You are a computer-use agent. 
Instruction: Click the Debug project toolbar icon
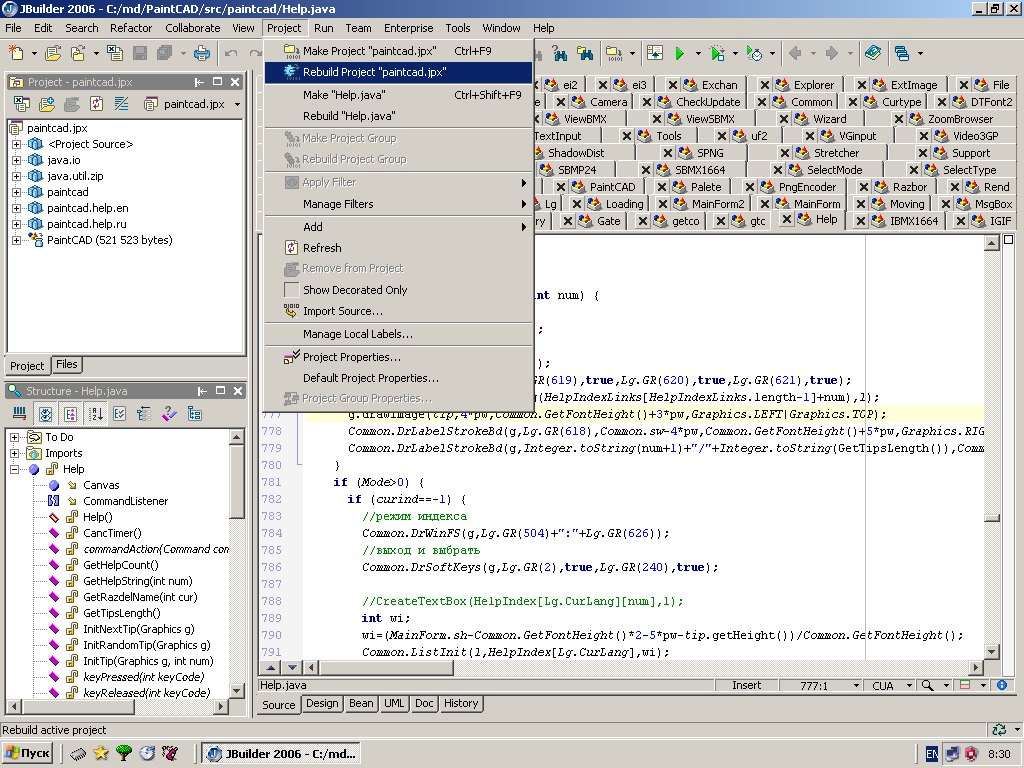coord(717,53)
